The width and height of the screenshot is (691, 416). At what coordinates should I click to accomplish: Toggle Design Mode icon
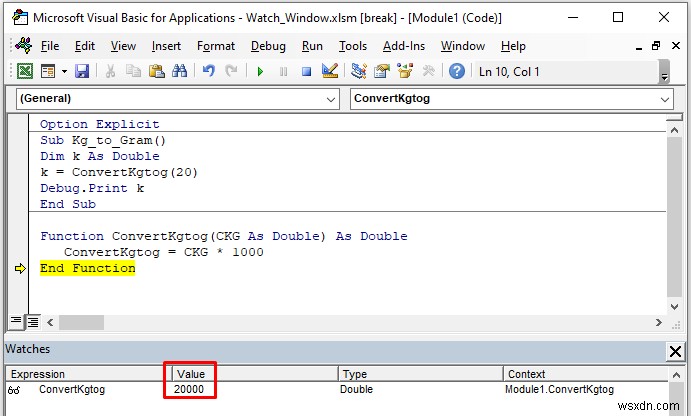(x=330, y=71)
